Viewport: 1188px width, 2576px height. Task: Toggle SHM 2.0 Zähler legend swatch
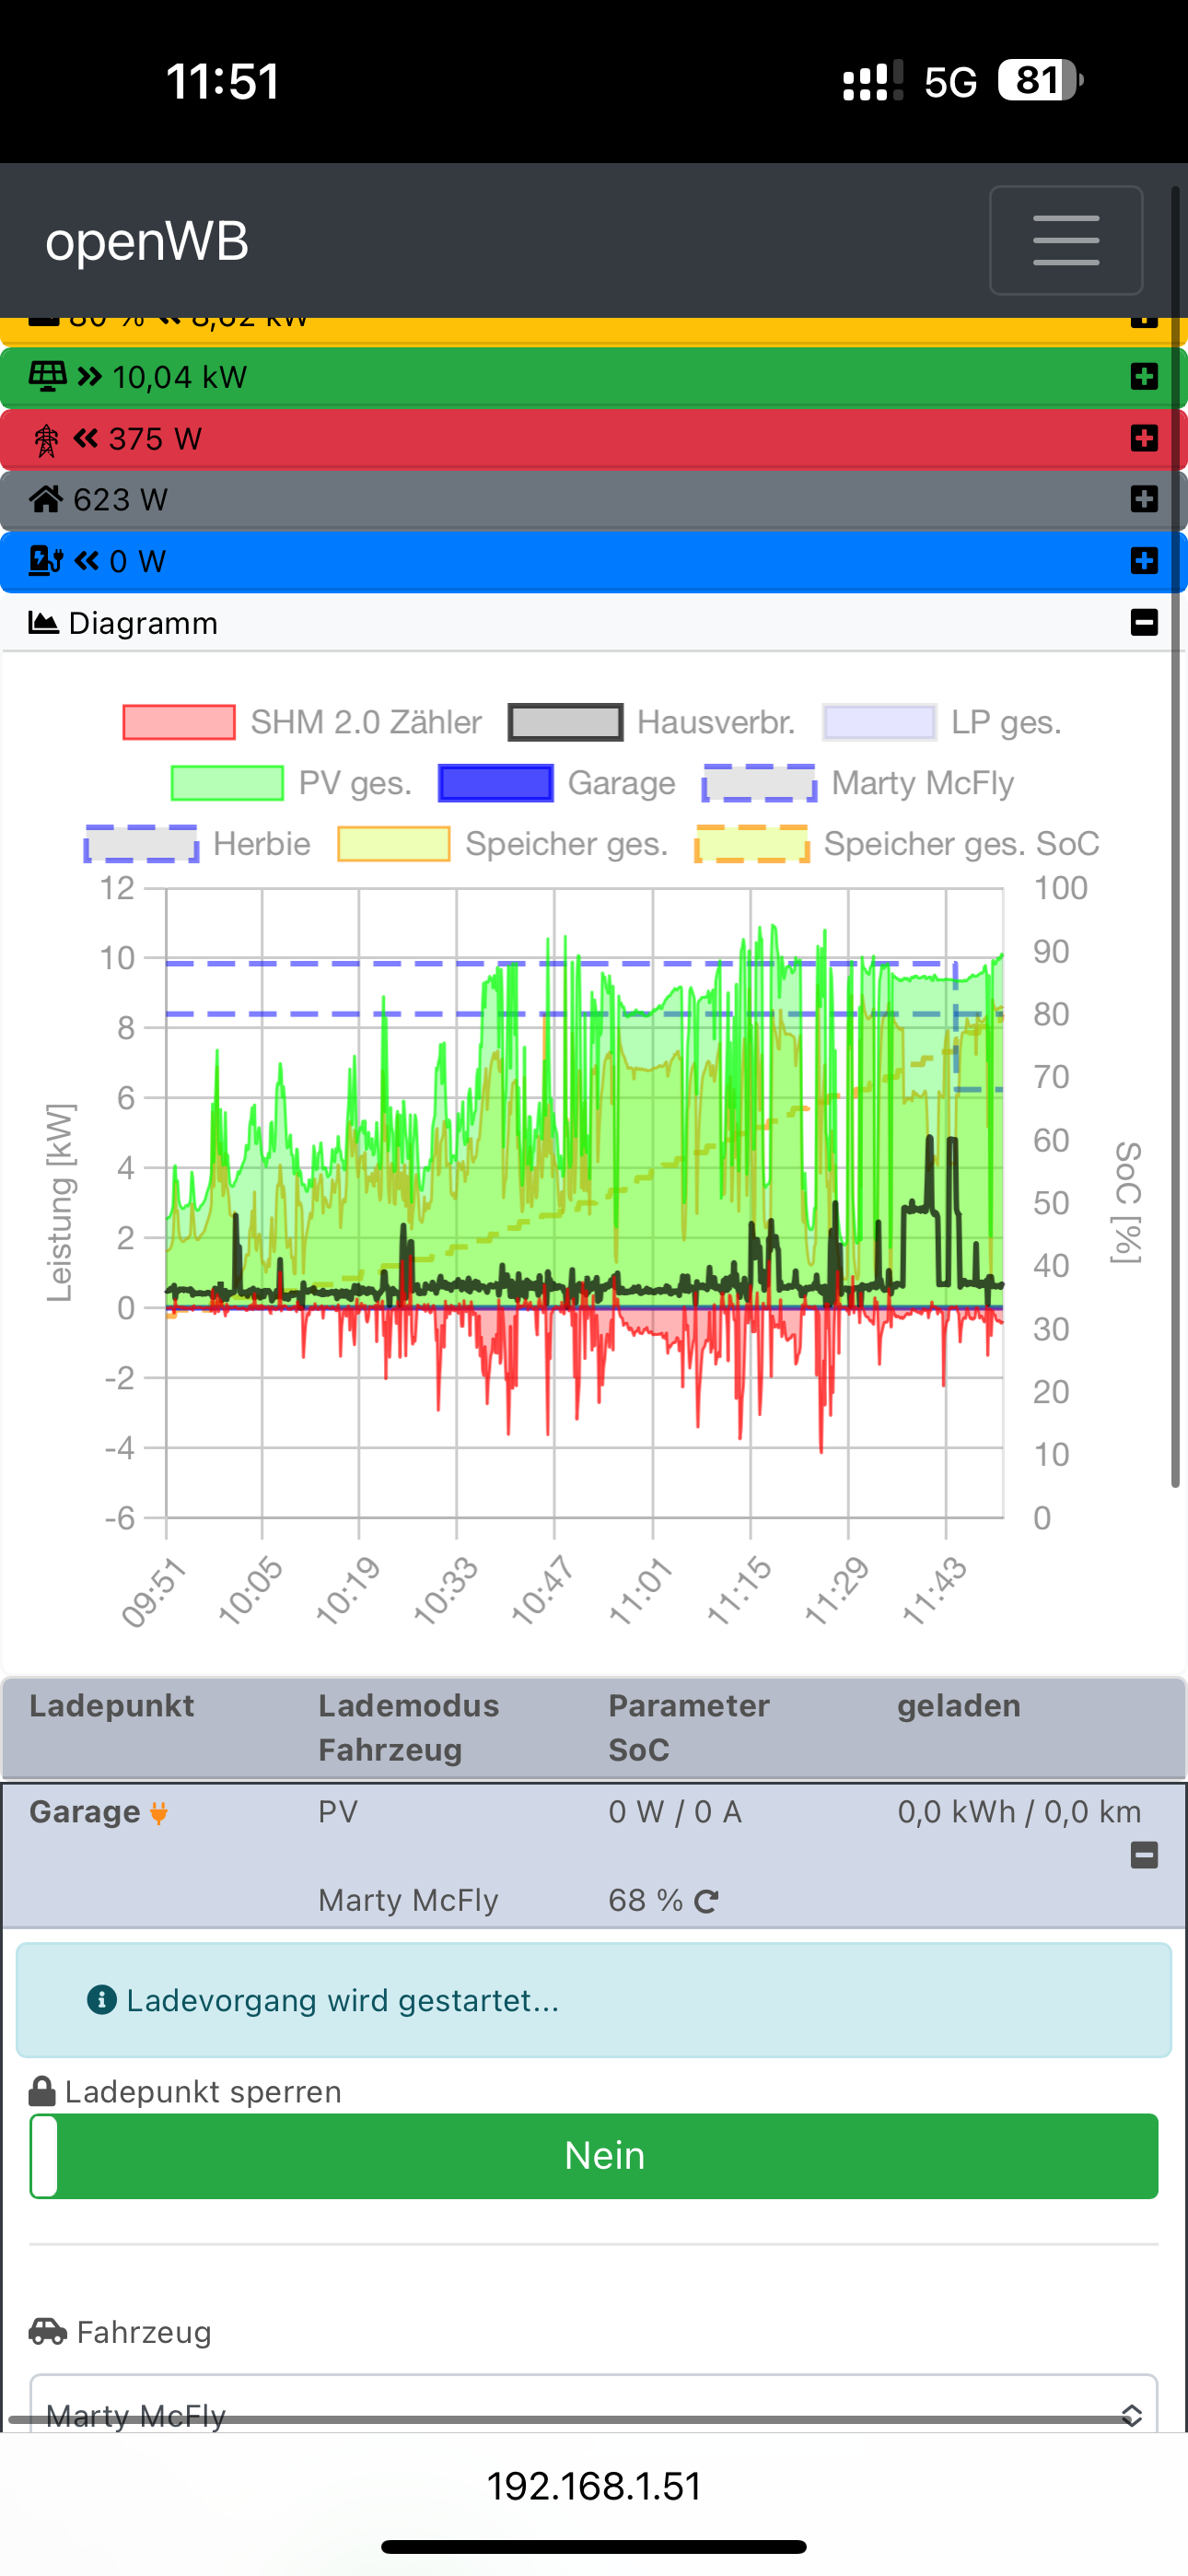179,722
